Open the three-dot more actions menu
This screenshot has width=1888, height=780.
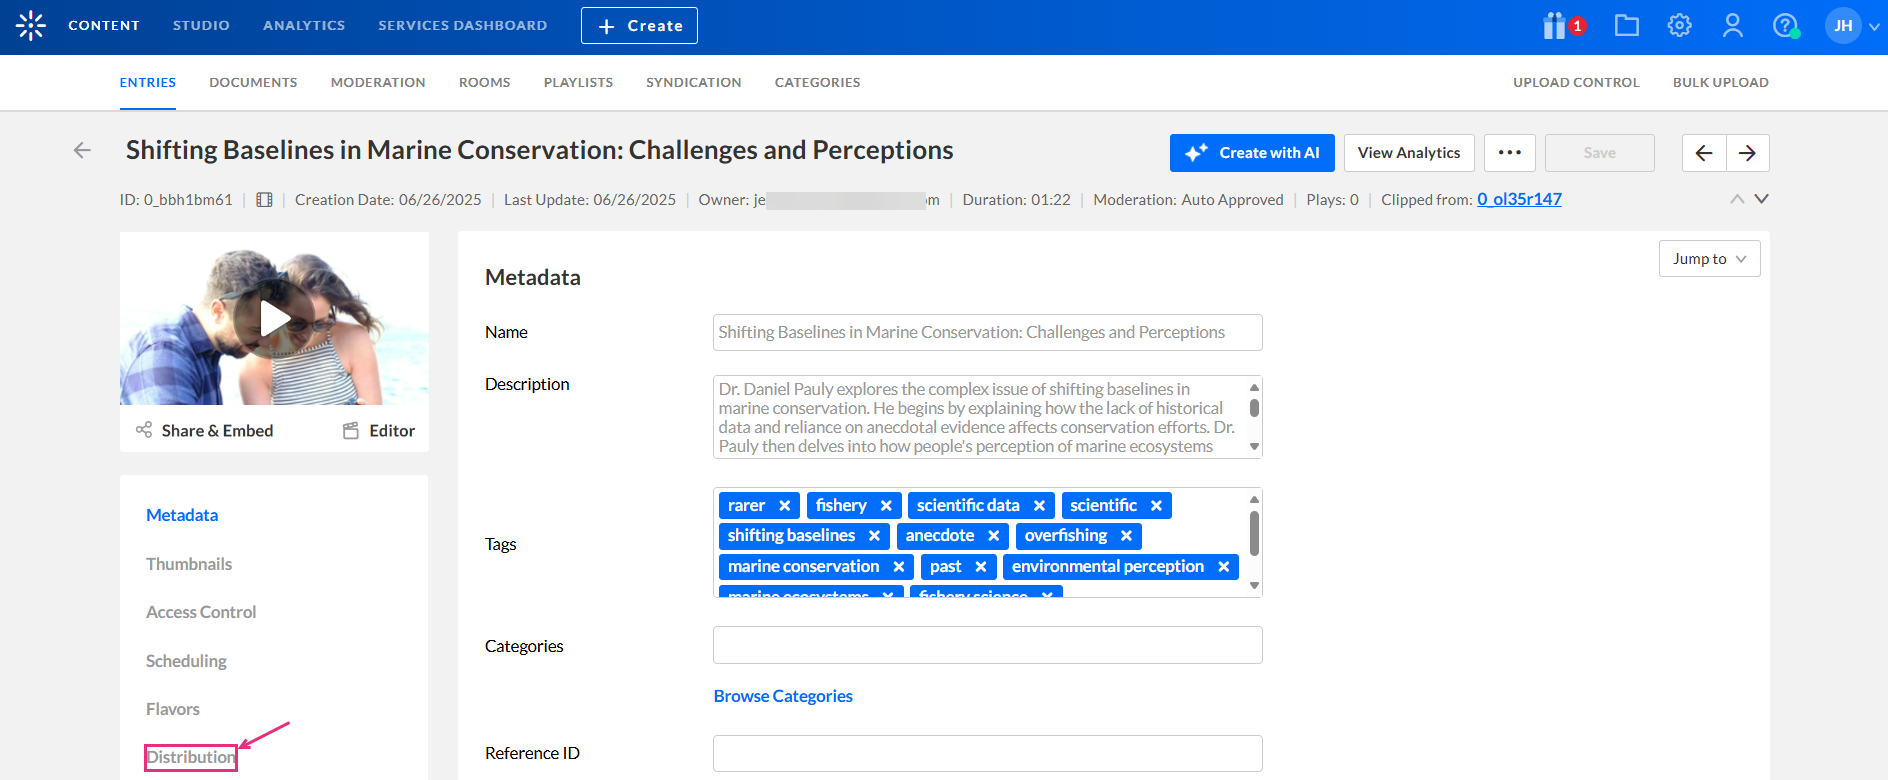(x=1510, y=153)
